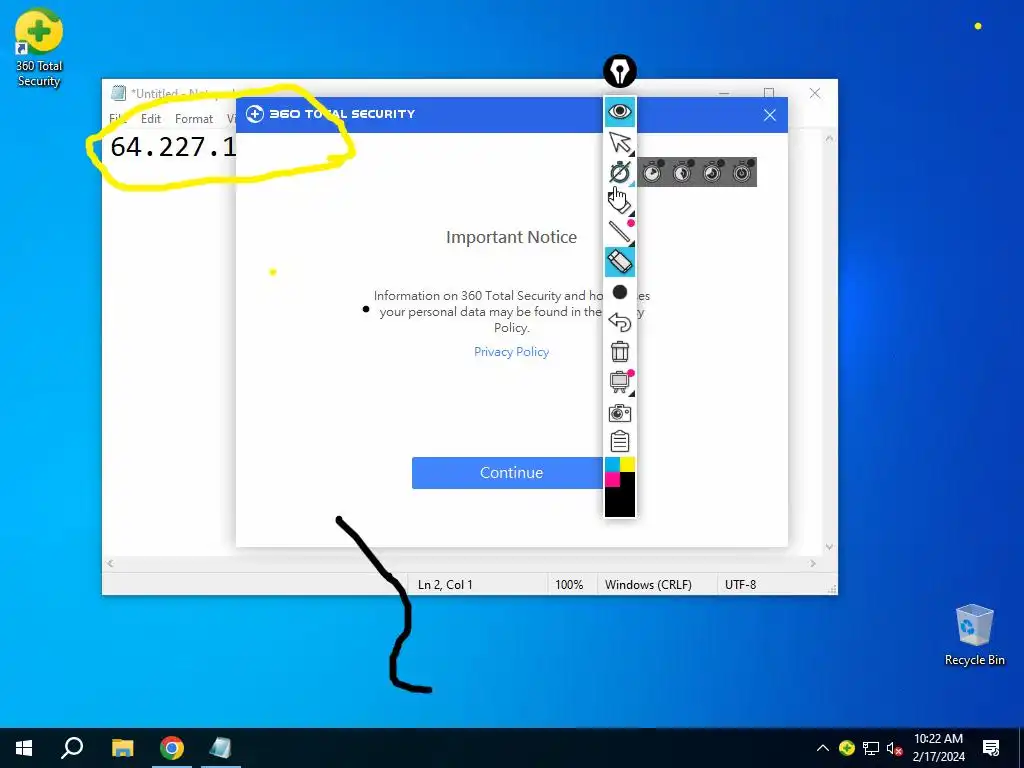Image resolution: width=1024 pixels, height=768 pixels.
Task: Clear all ink with the trash can
Action: click(620, 352)
